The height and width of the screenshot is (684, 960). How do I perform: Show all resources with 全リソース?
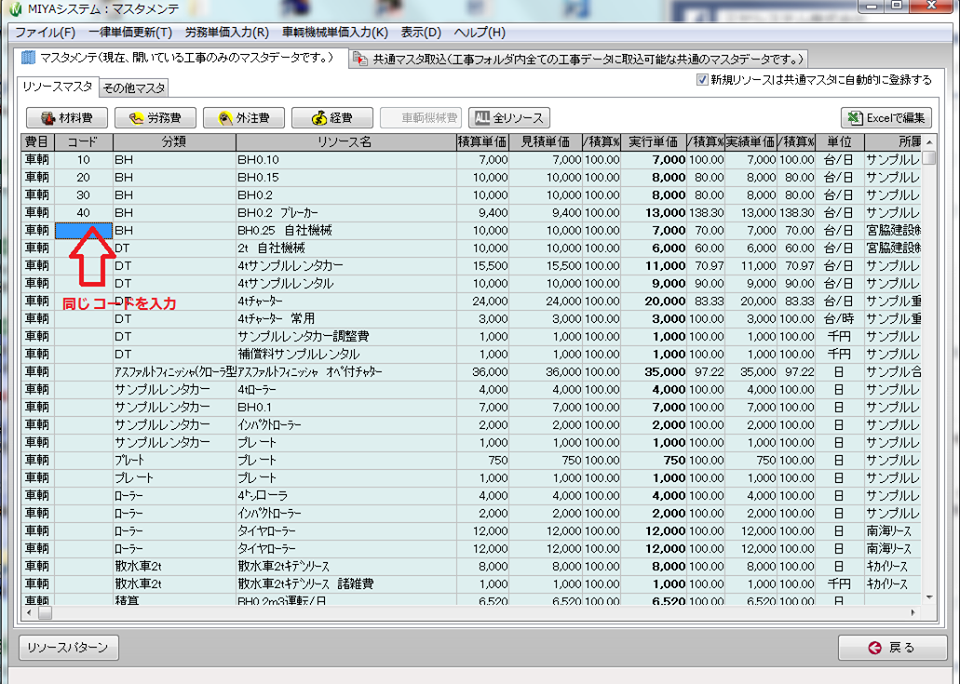(509, 118)
